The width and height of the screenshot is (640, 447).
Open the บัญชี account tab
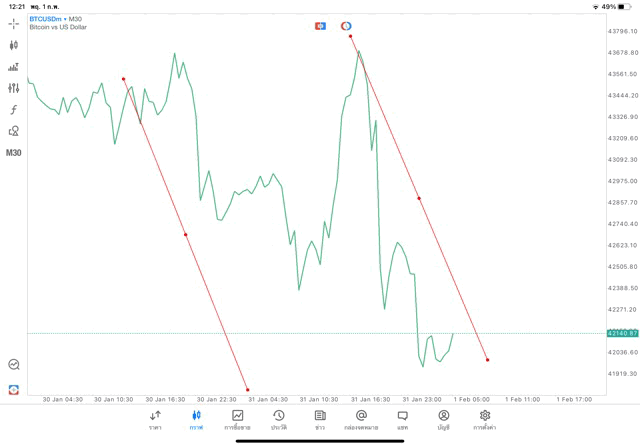443,419
